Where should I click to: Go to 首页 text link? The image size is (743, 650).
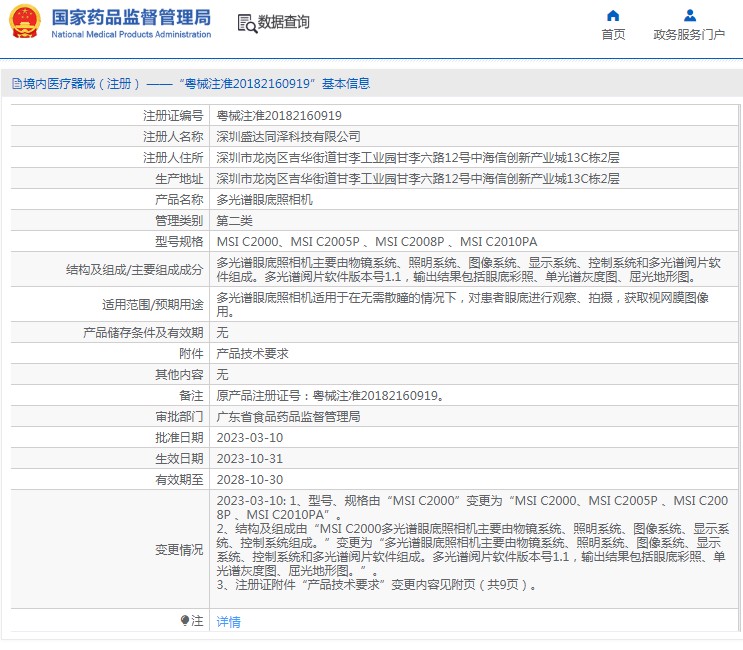[613, 34]
